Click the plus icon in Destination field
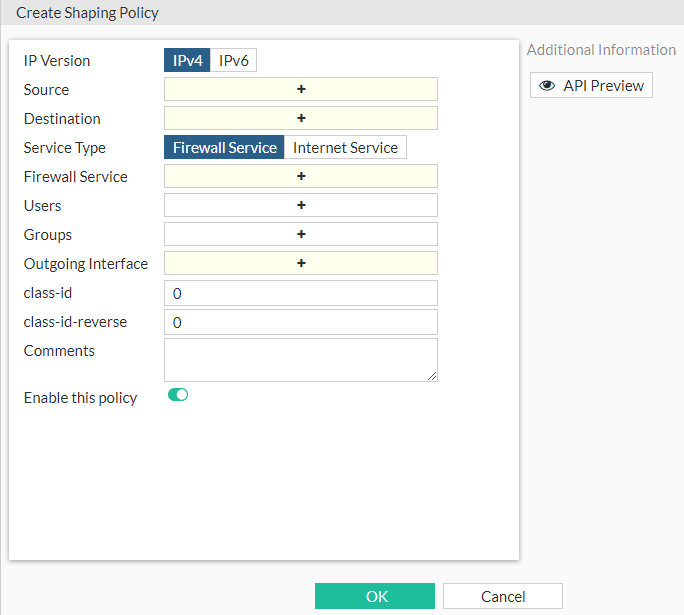The width and height of the screenshot is (684, 615). [301, 118]
